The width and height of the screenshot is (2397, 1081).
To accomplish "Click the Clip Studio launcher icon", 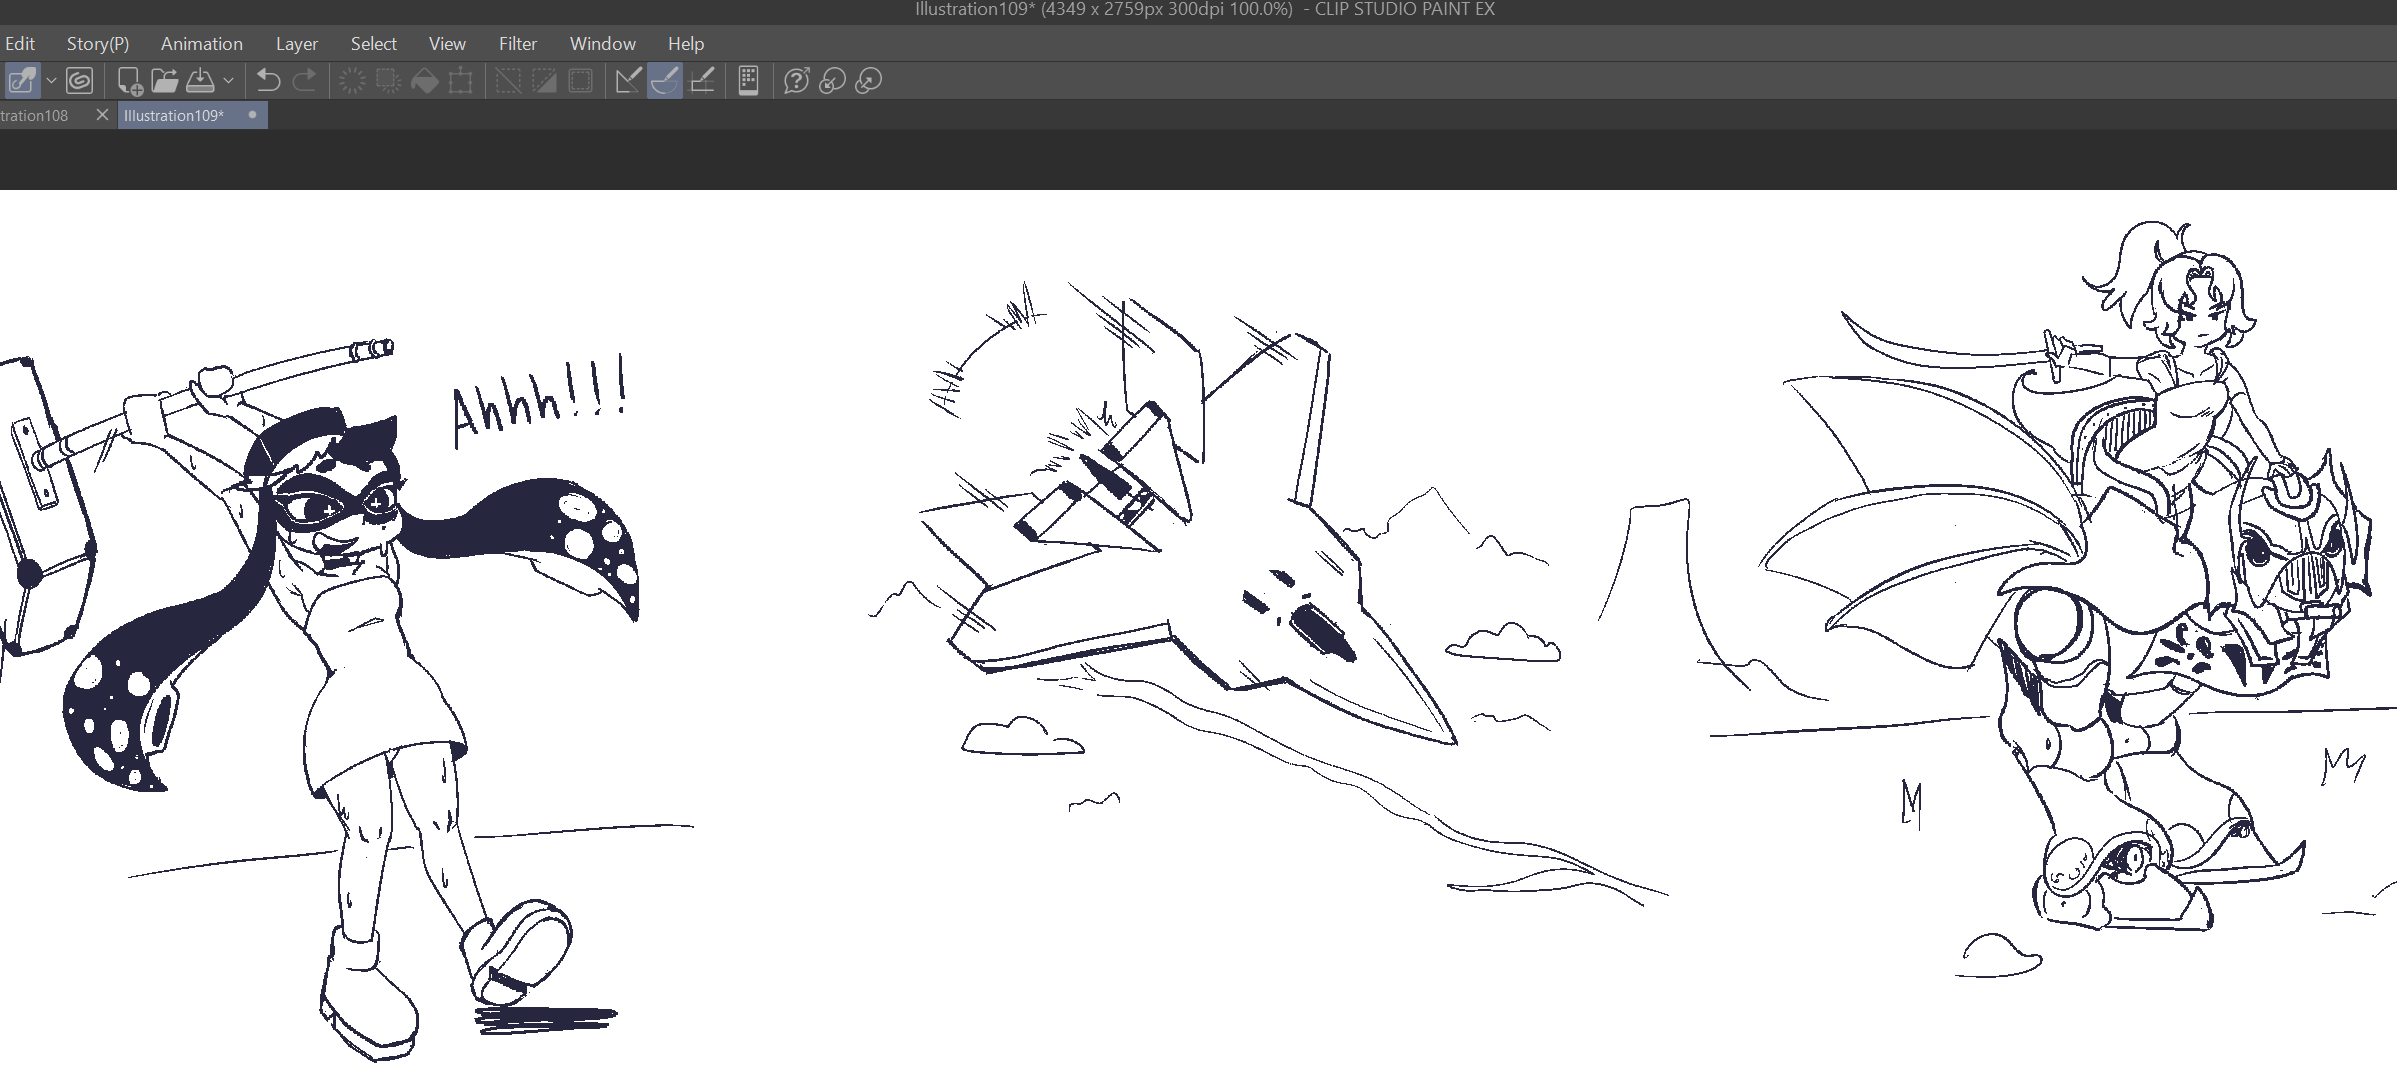I will point(79,81).
